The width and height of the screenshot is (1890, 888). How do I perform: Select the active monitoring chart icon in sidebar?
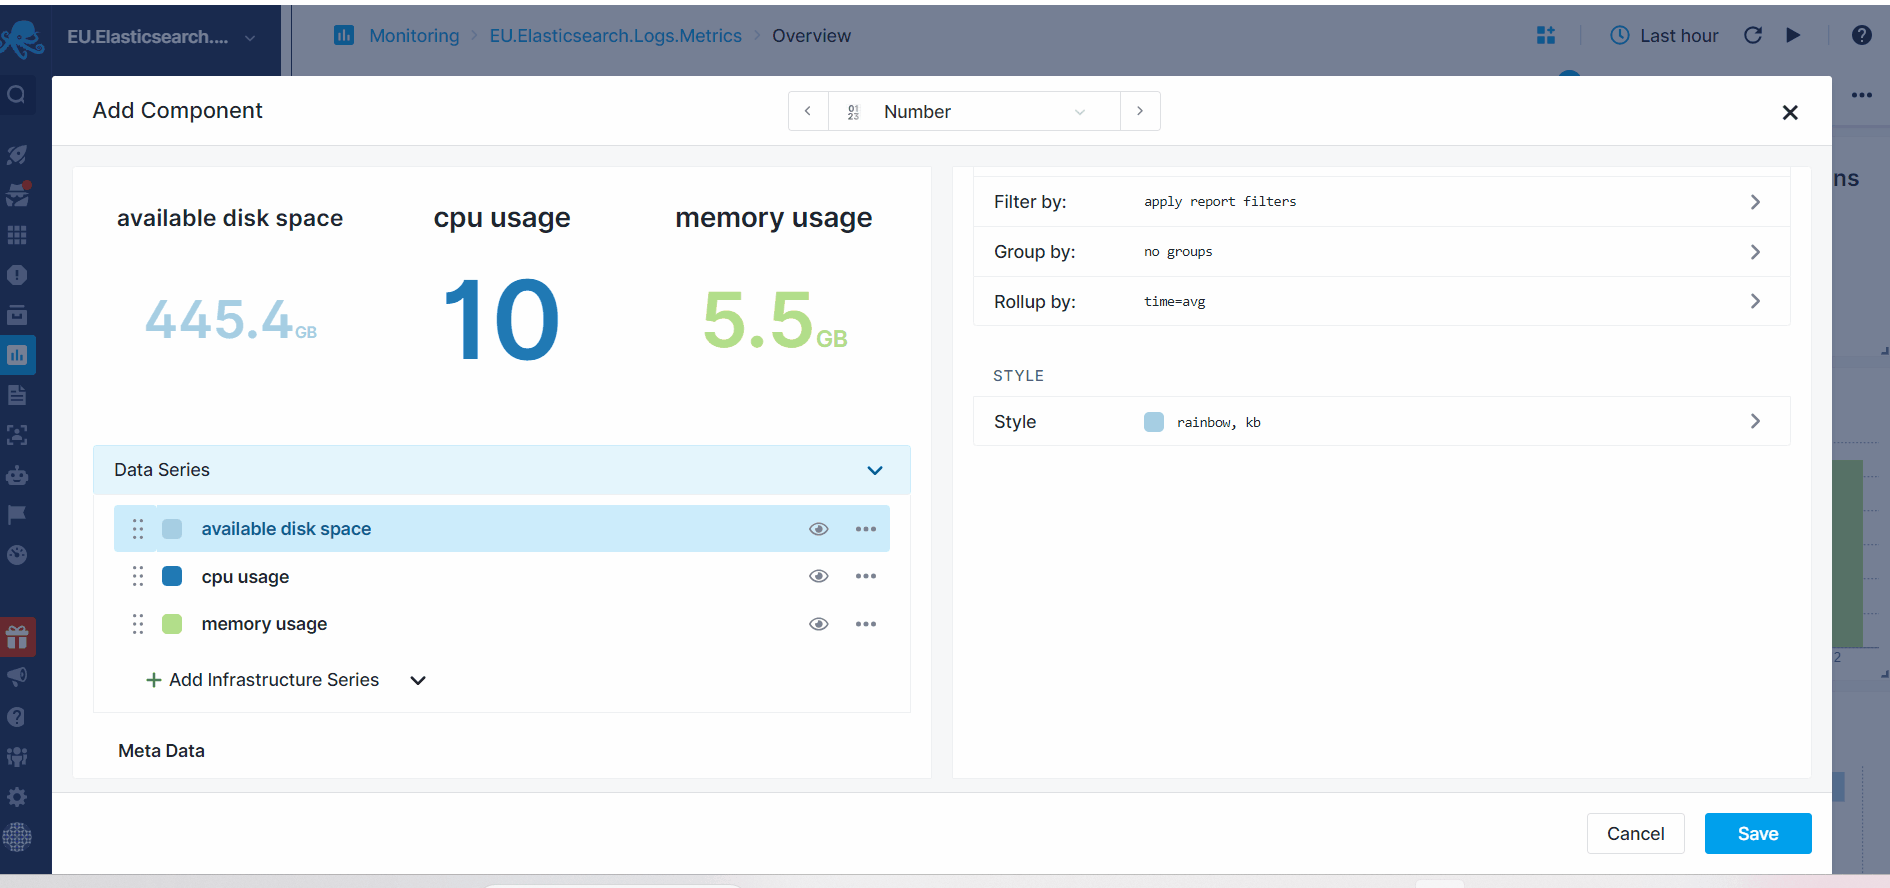click(17, 355)
